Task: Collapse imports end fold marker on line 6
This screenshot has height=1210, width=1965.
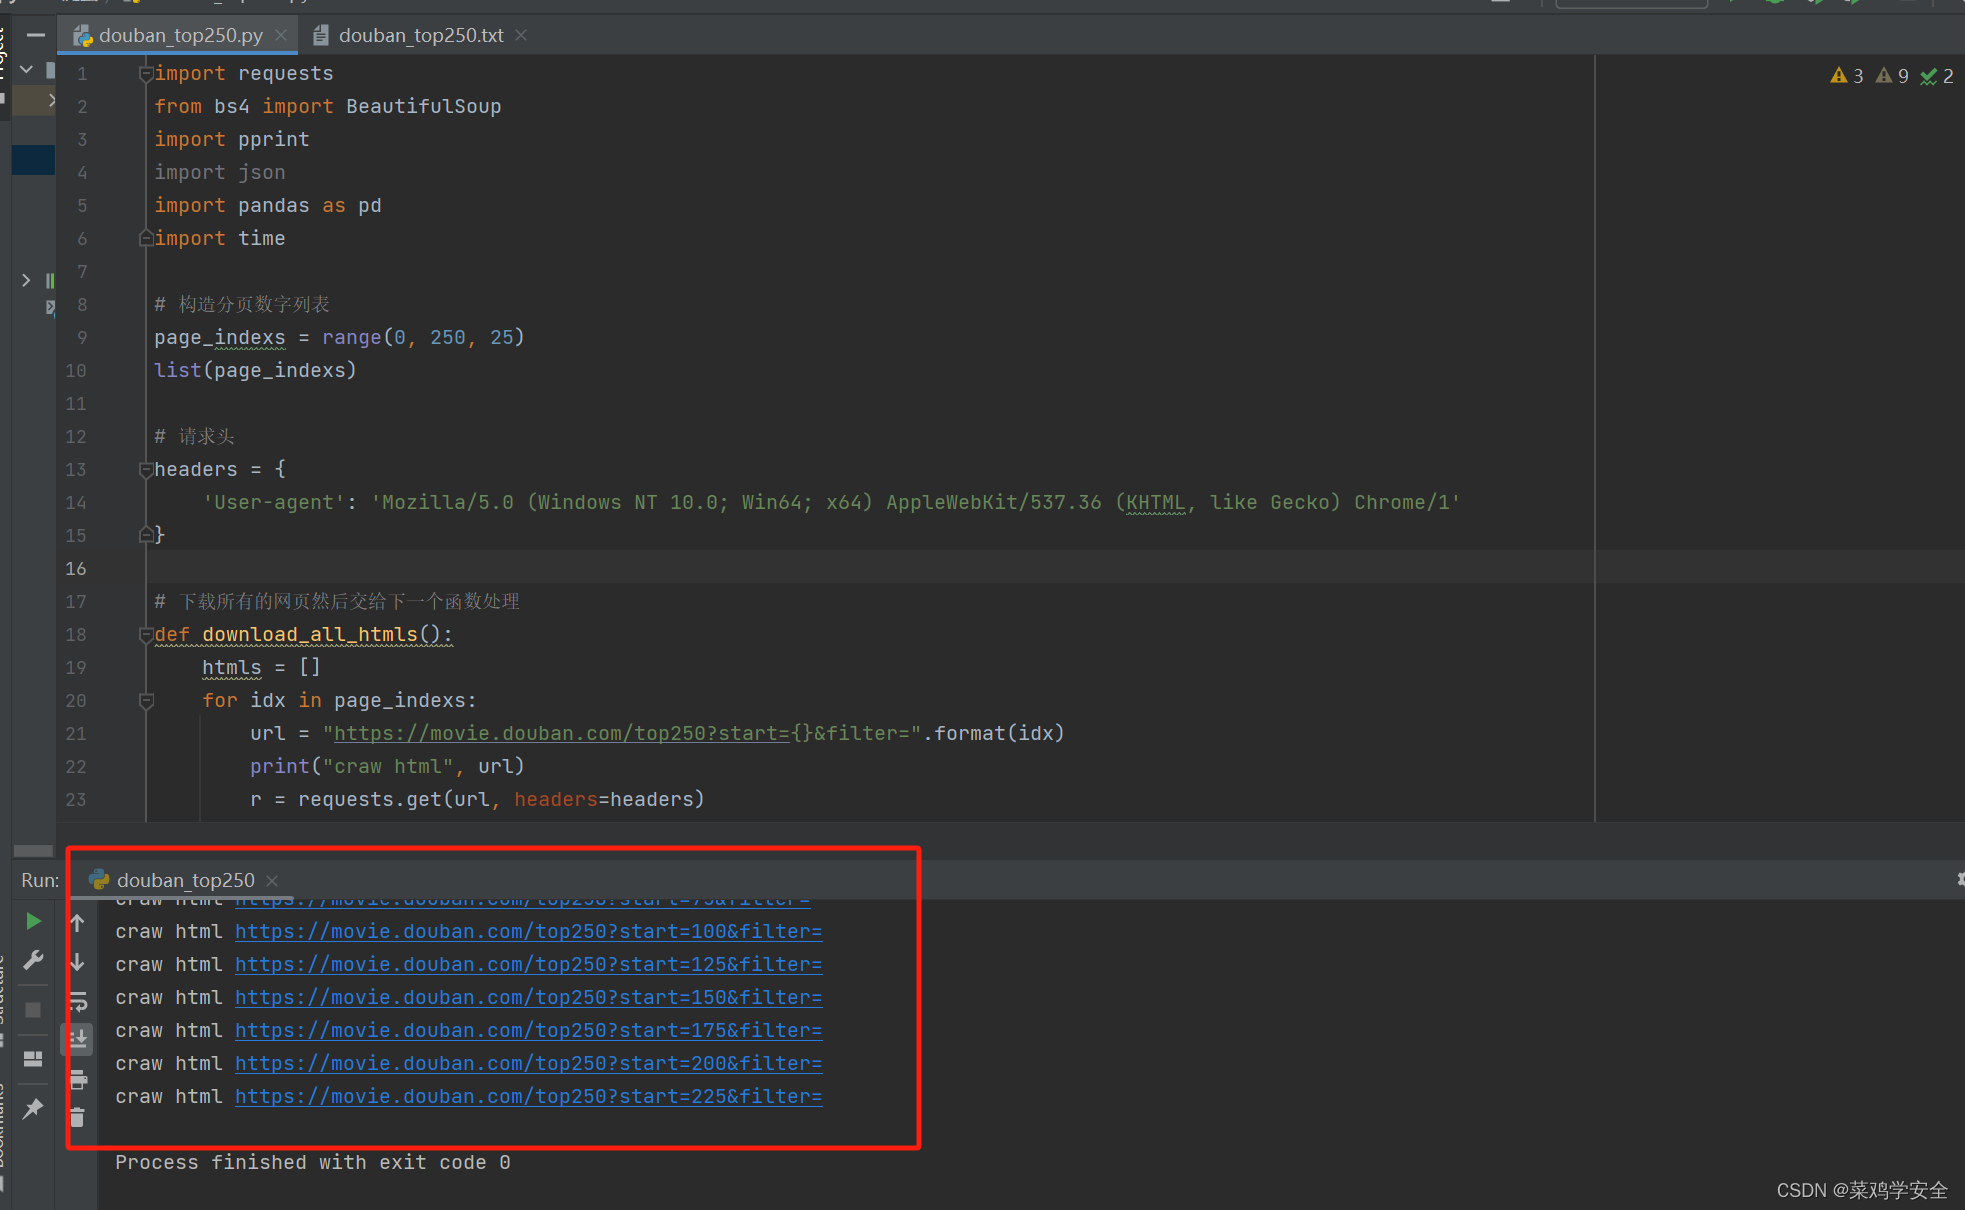Action: coord(146,238)
